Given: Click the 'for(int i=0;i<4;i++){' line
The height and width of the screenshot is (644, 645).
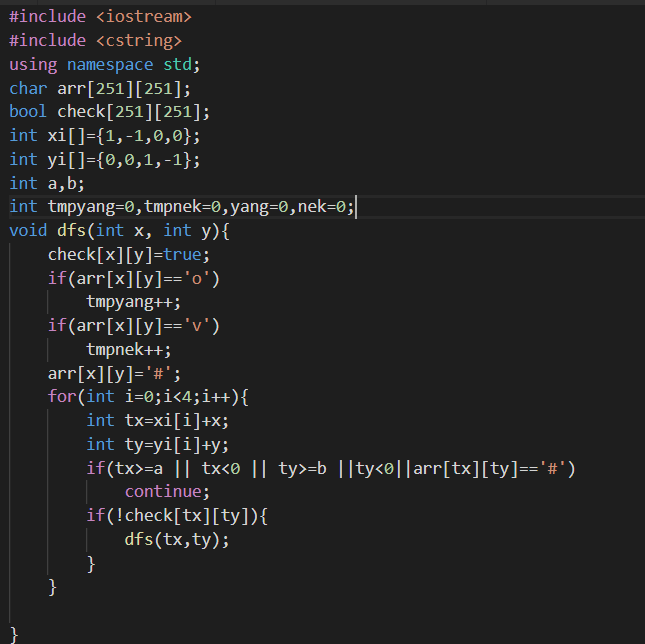Looking at the screenshot, I should point(148,397).
